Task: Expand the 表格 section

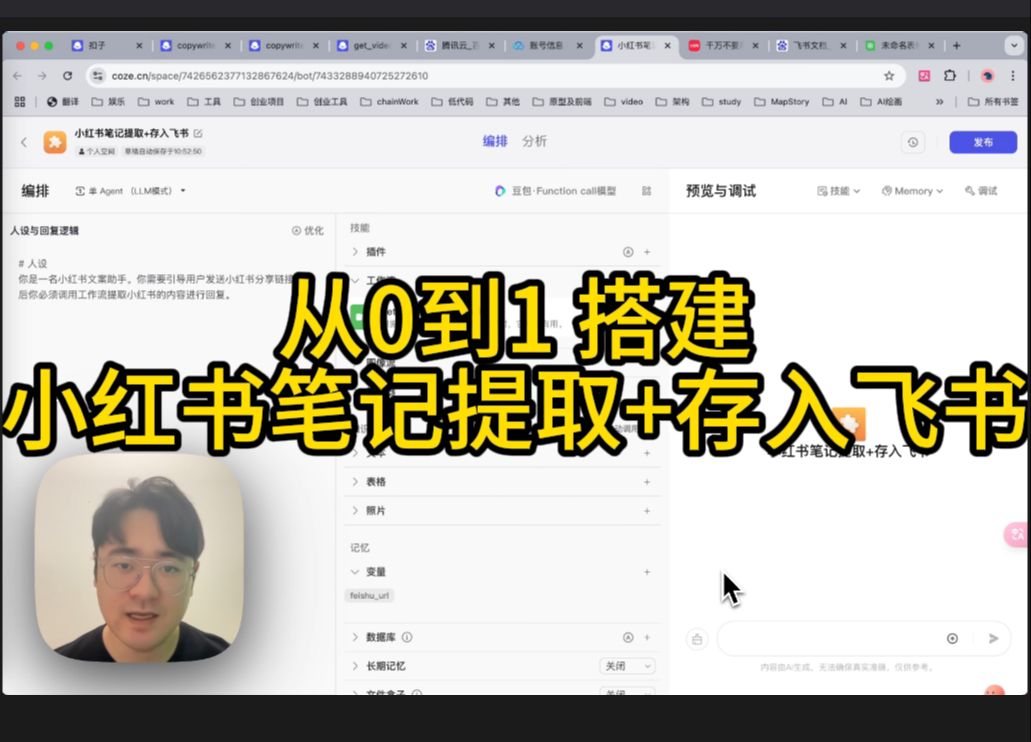Action: click(x=355, y=482)
